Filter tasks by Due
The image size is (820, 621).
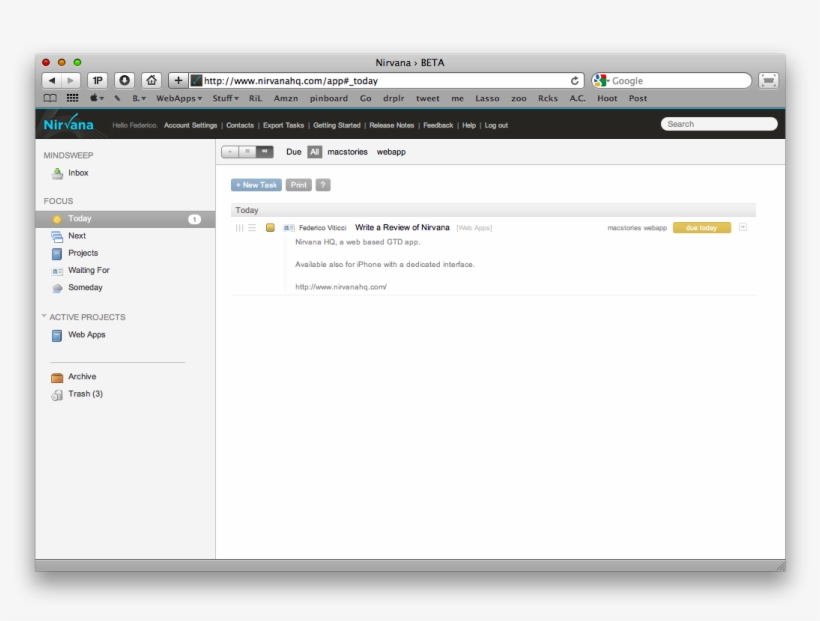293,152
